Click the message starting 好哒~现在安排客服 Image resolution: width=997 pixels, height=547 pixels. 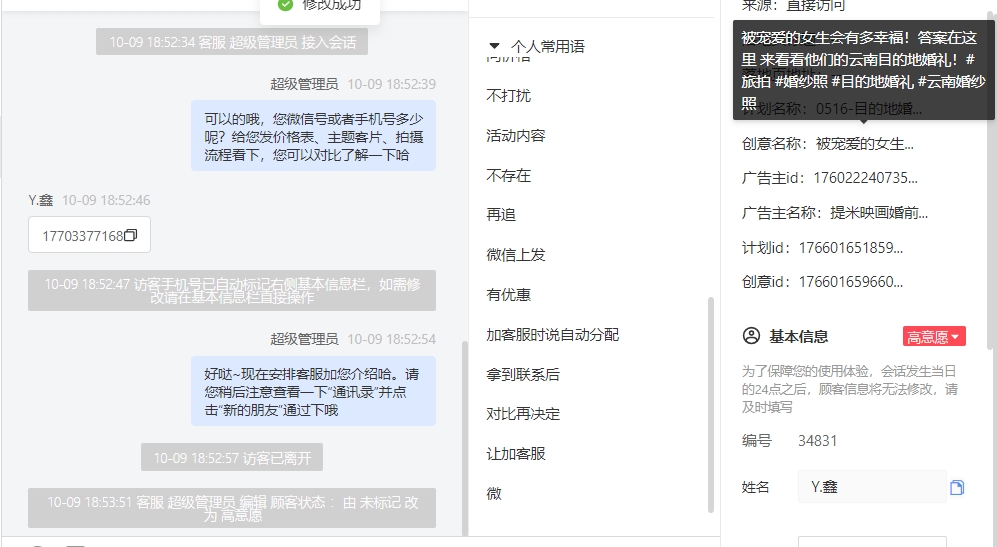coord(313,391)
